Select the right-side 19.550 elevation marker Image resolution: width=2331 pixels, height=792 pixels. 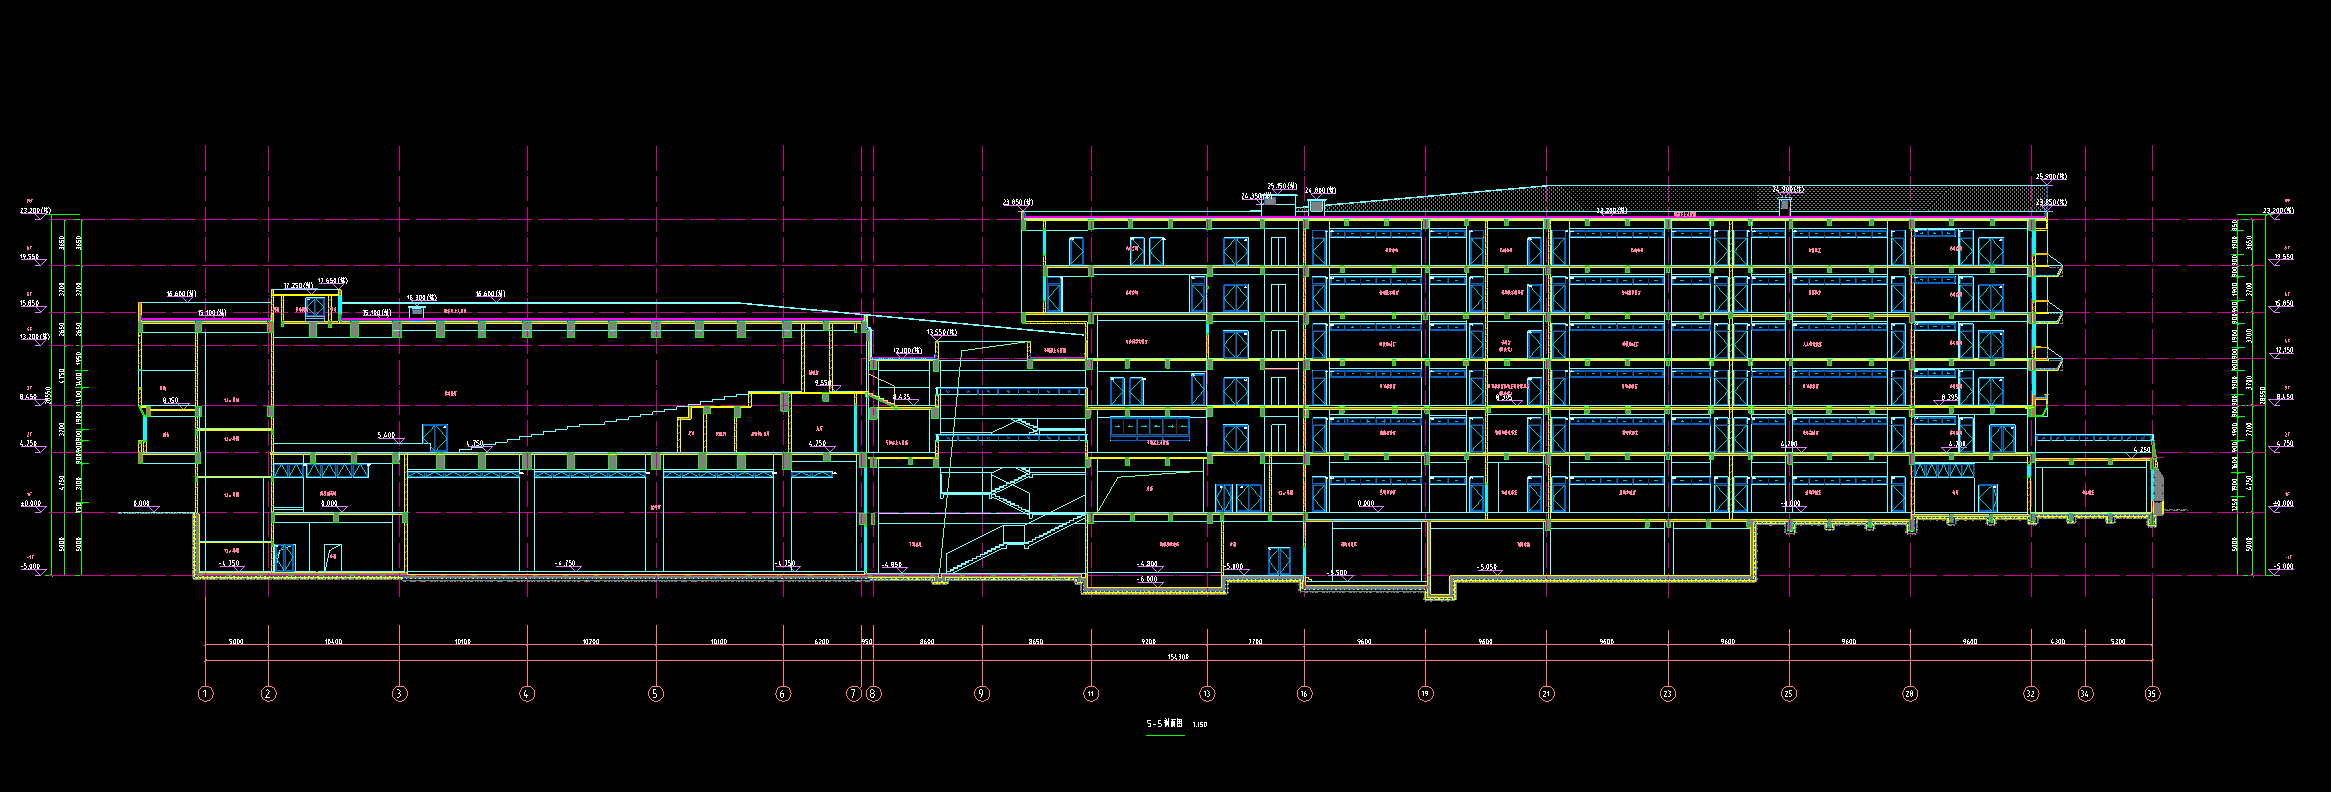[2283, 257]
